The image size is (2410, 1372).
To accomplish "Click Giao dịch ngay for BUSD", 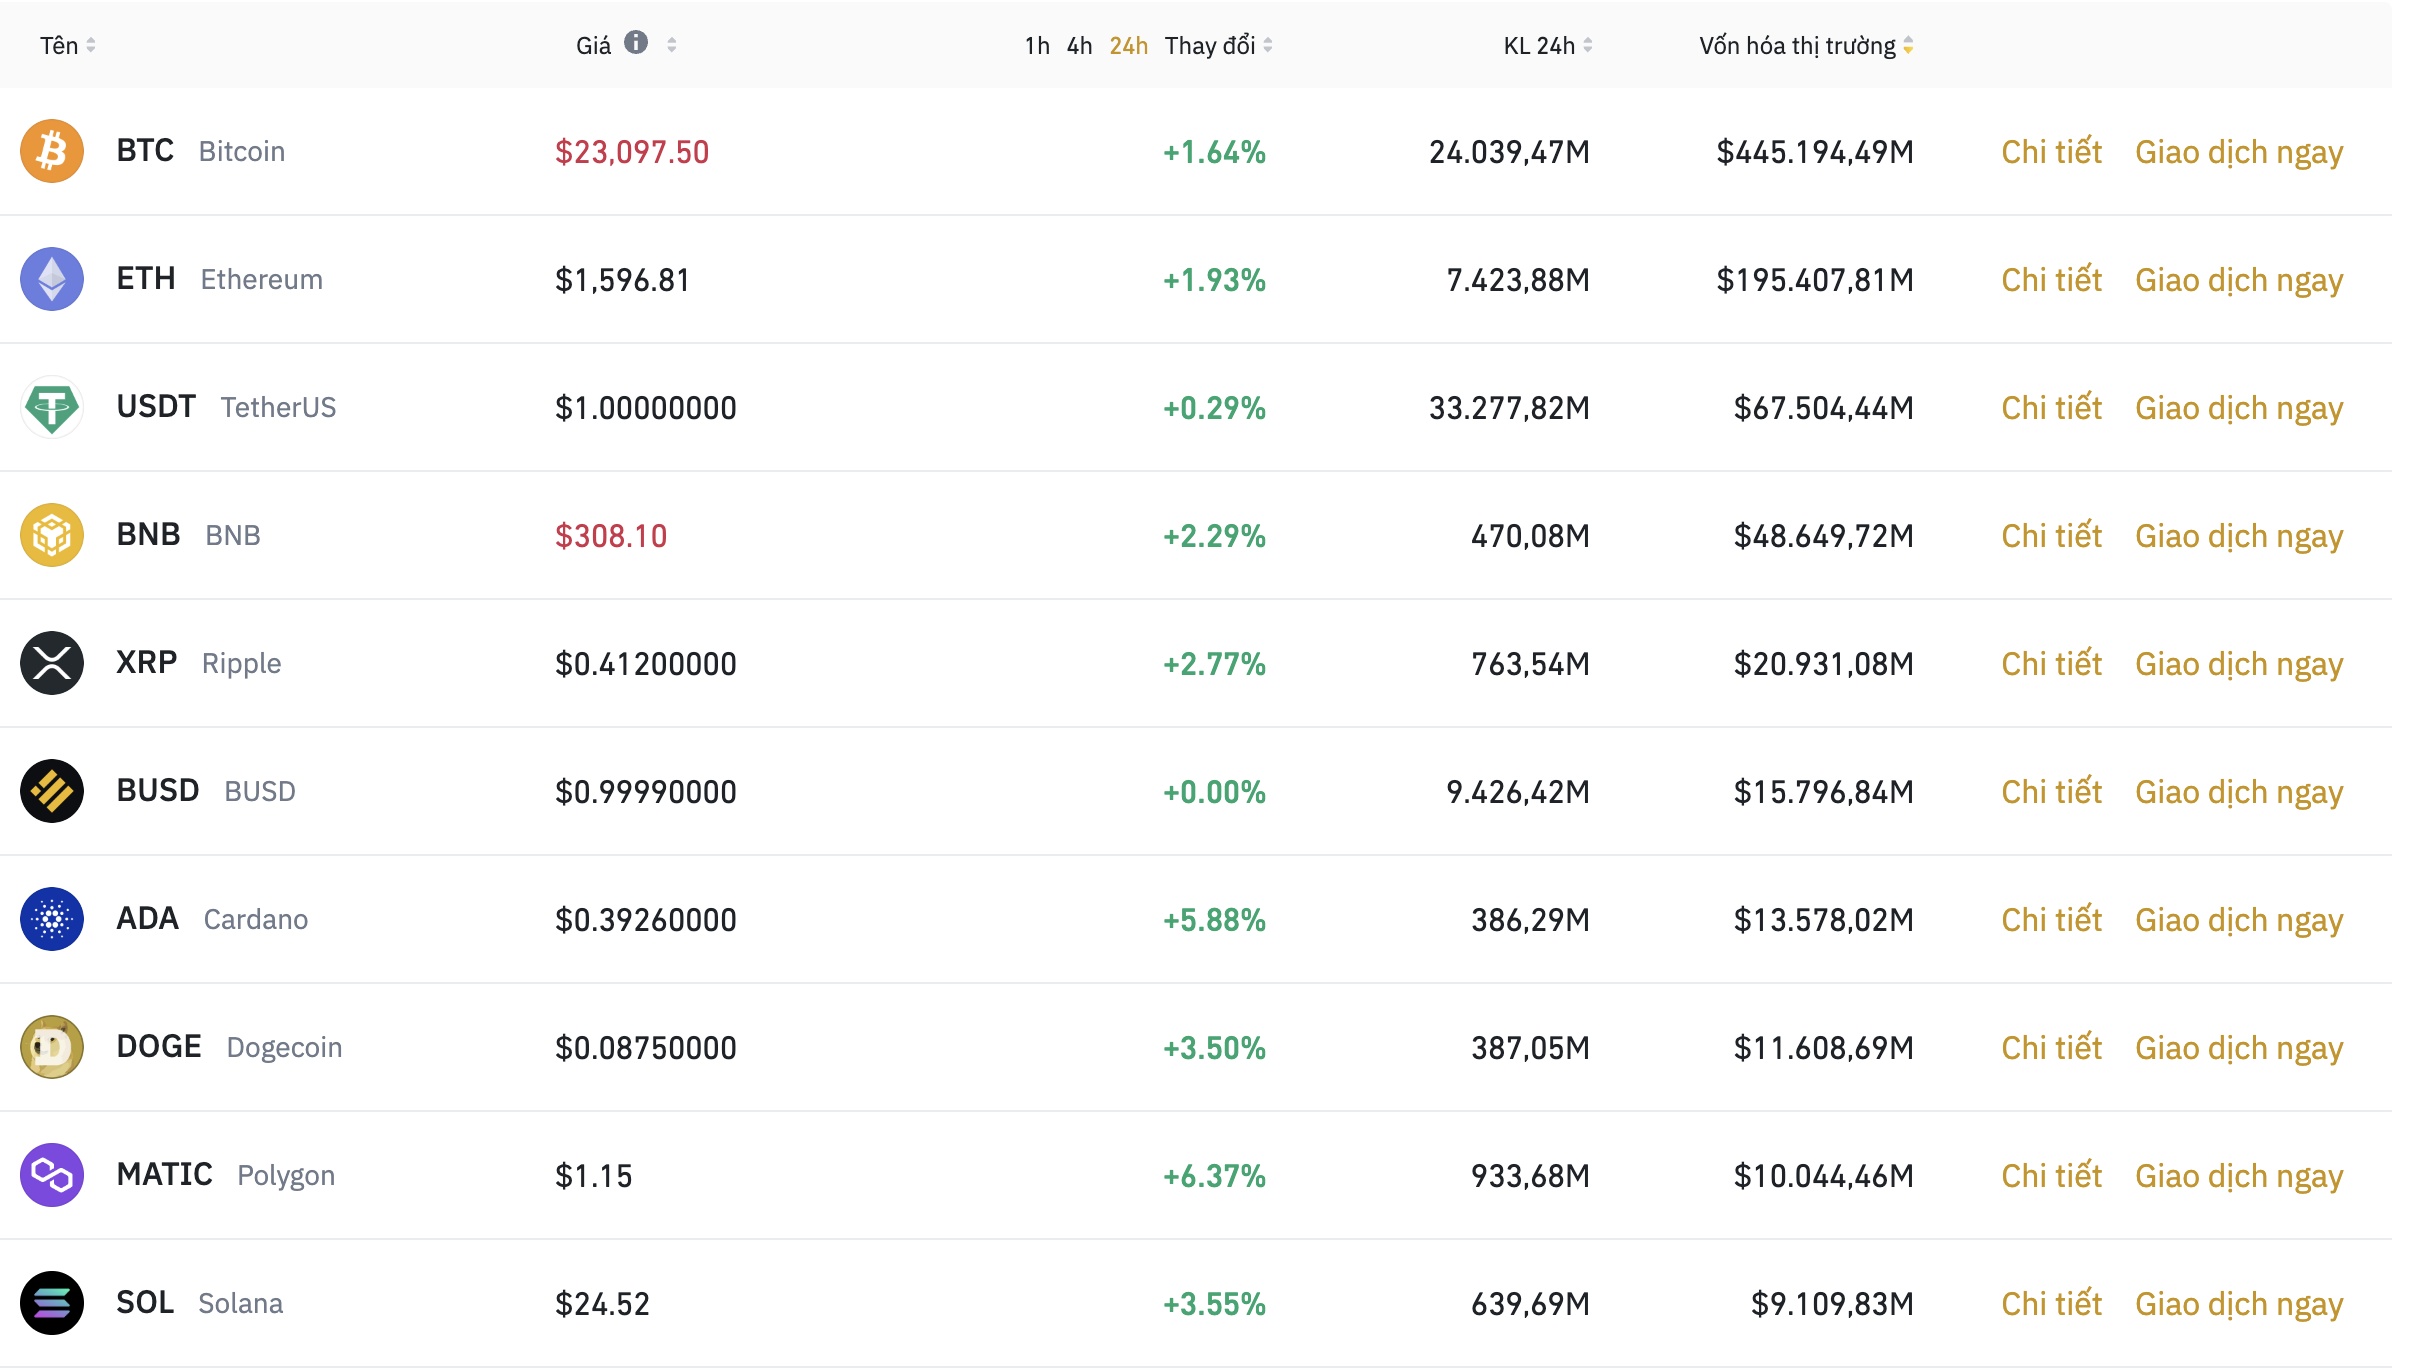I will pos(2239,794).
